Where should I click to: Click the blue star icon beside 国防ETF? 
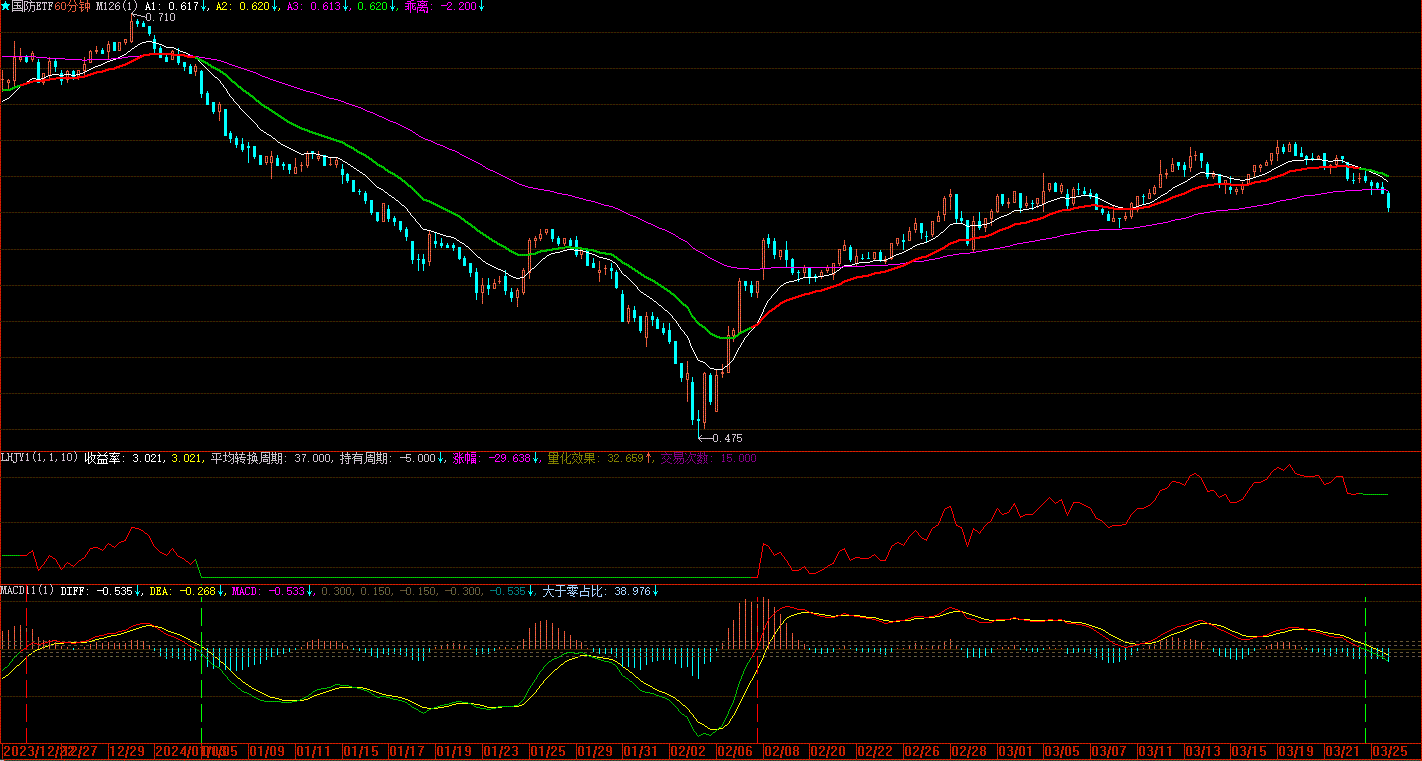[x=5, y=6]
